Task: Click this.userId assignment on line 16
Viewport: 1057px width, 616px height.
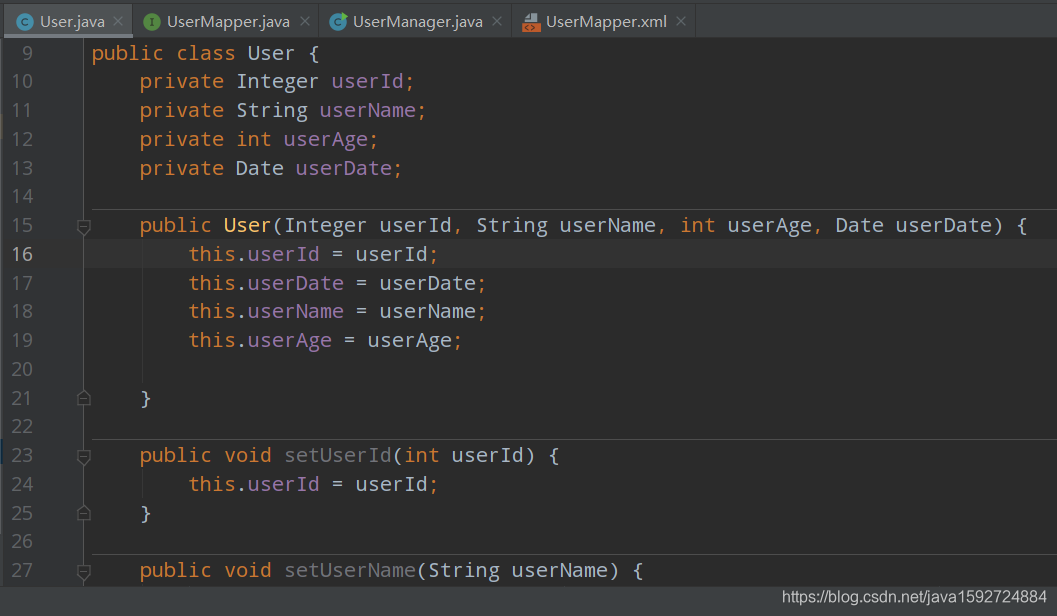Action: point(313,254)
